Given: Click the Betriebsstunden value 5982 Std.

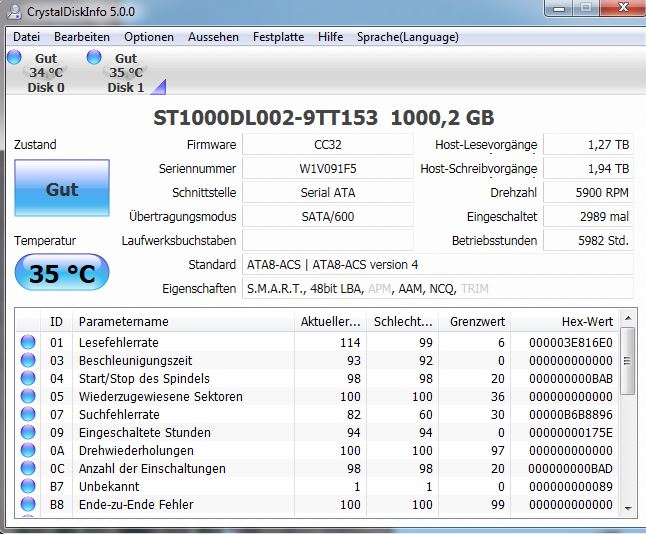Looking at the screenshot, I should 589,240.
